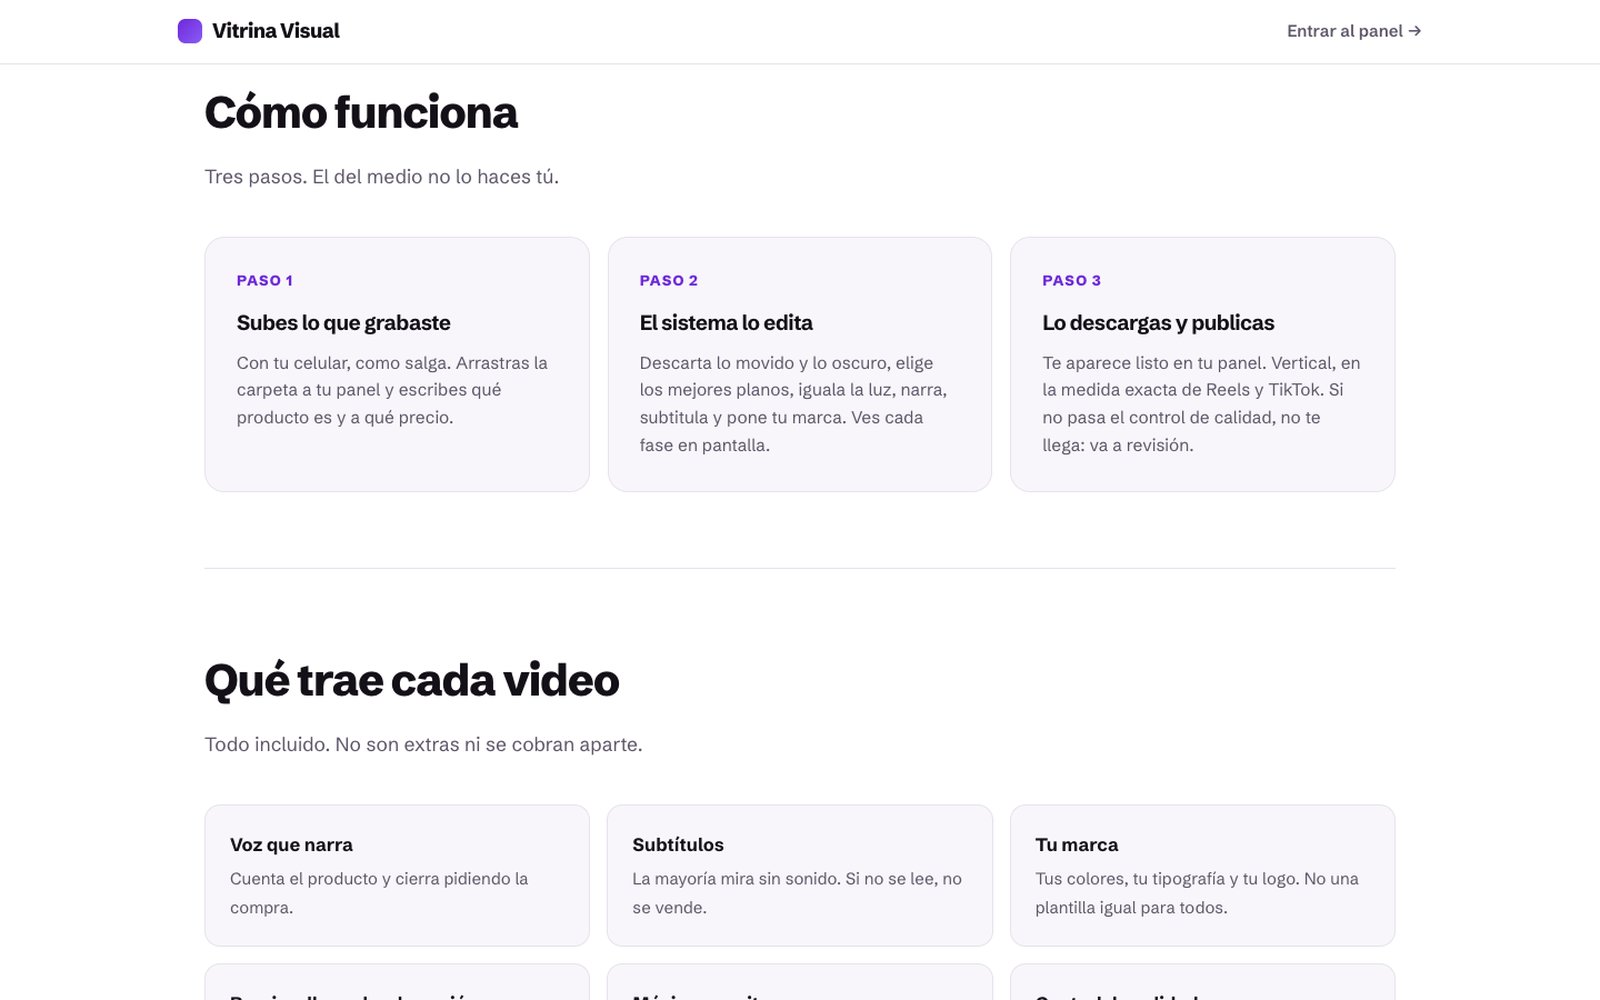Click Entrar al panel link
The width and height of the screenshot is (1600, 1000).
[1354, 31]
